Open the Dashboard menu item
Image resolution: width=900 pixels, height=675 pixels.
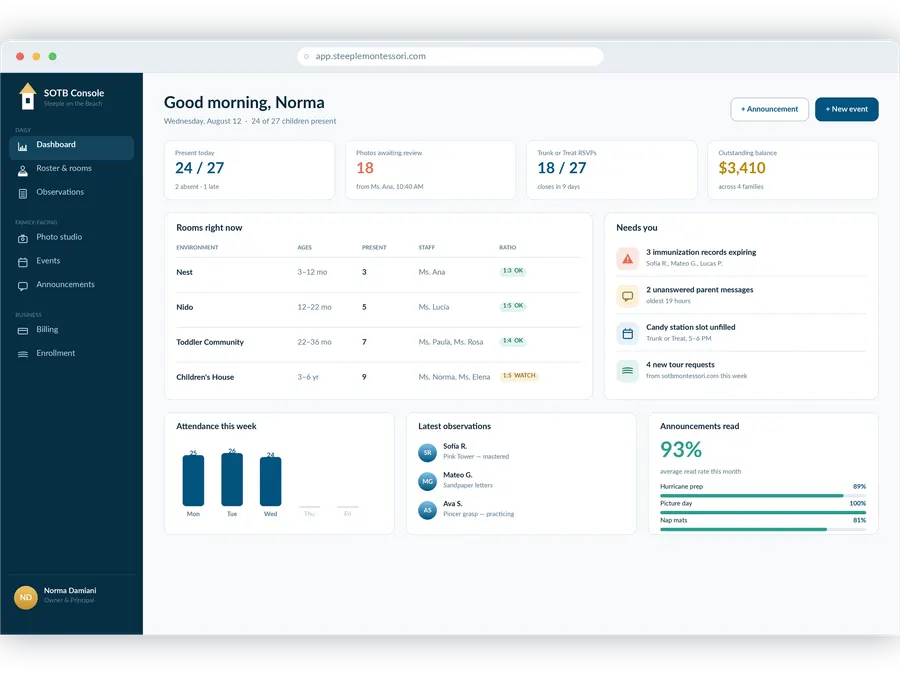tap(72, 148)
